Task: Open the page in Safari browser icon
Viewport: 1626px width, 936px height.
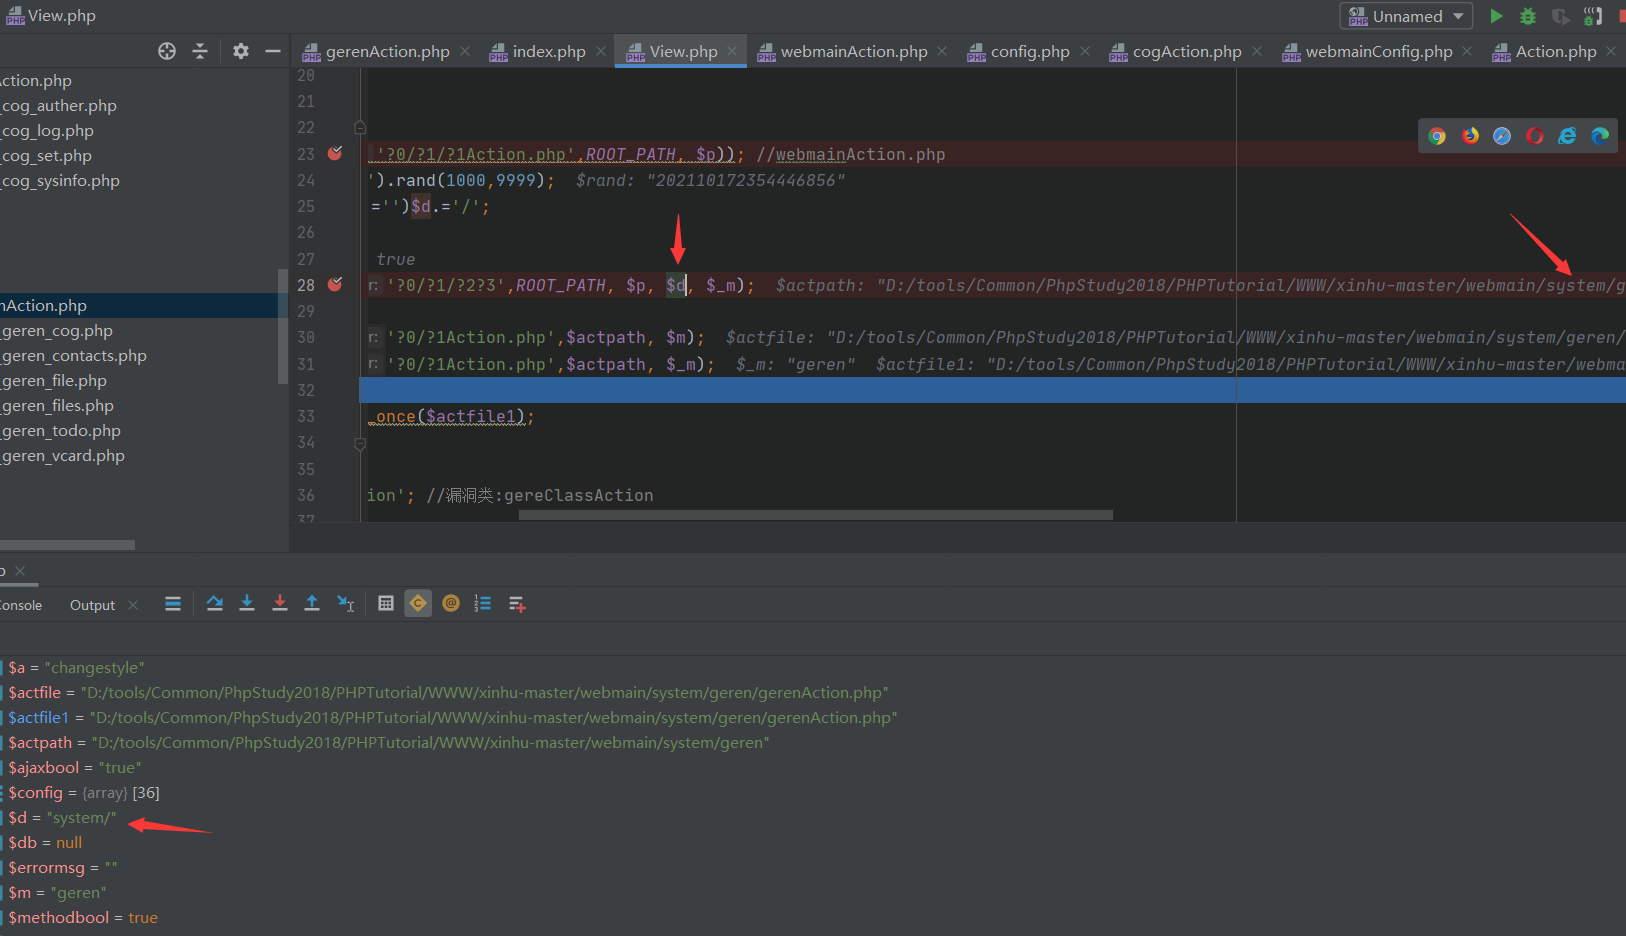Action: 1502,136
